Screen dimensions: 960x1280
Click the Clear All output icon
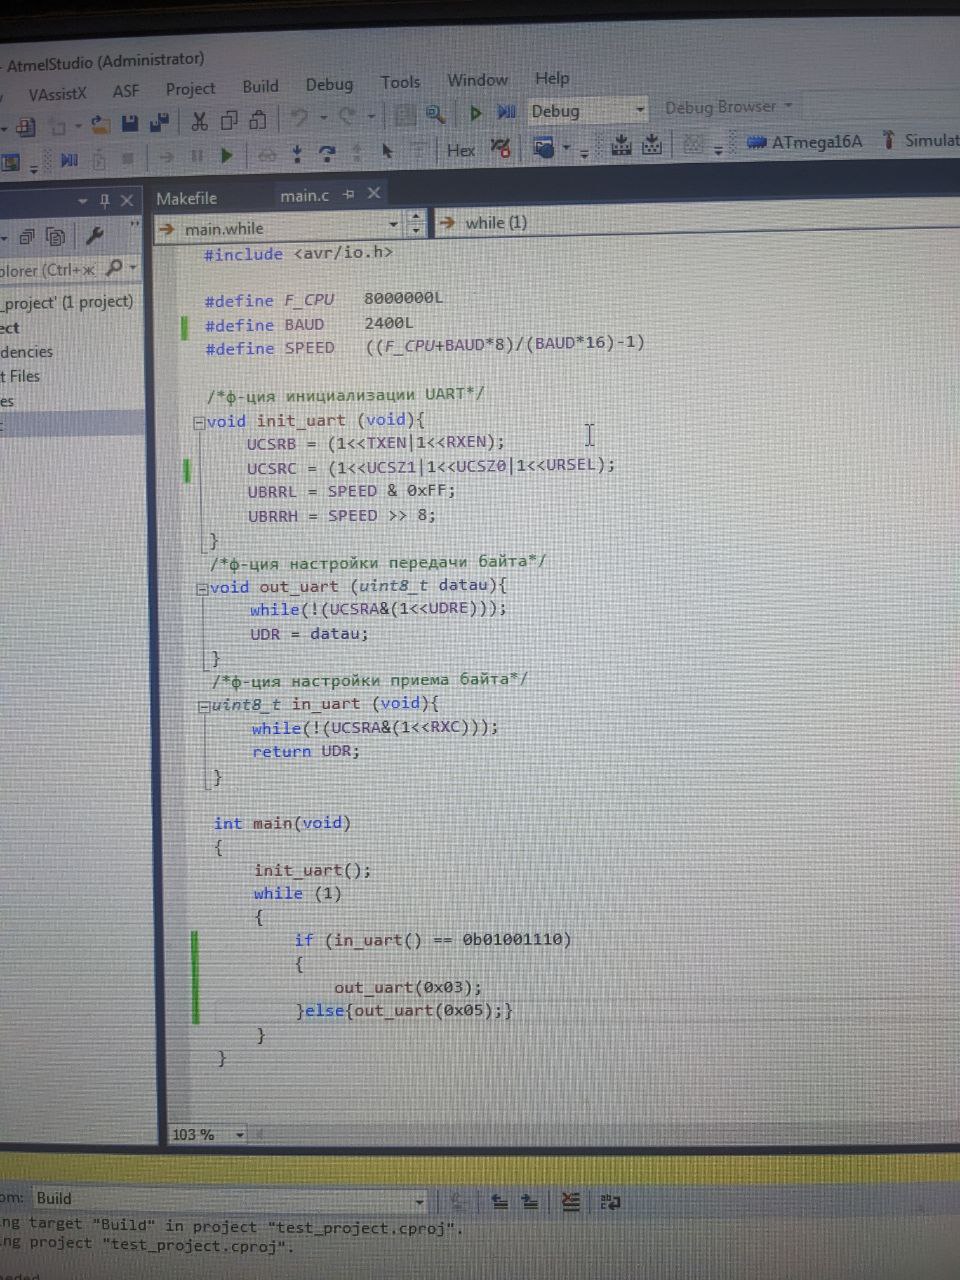pyautogui.click(x=570, y=1201)
